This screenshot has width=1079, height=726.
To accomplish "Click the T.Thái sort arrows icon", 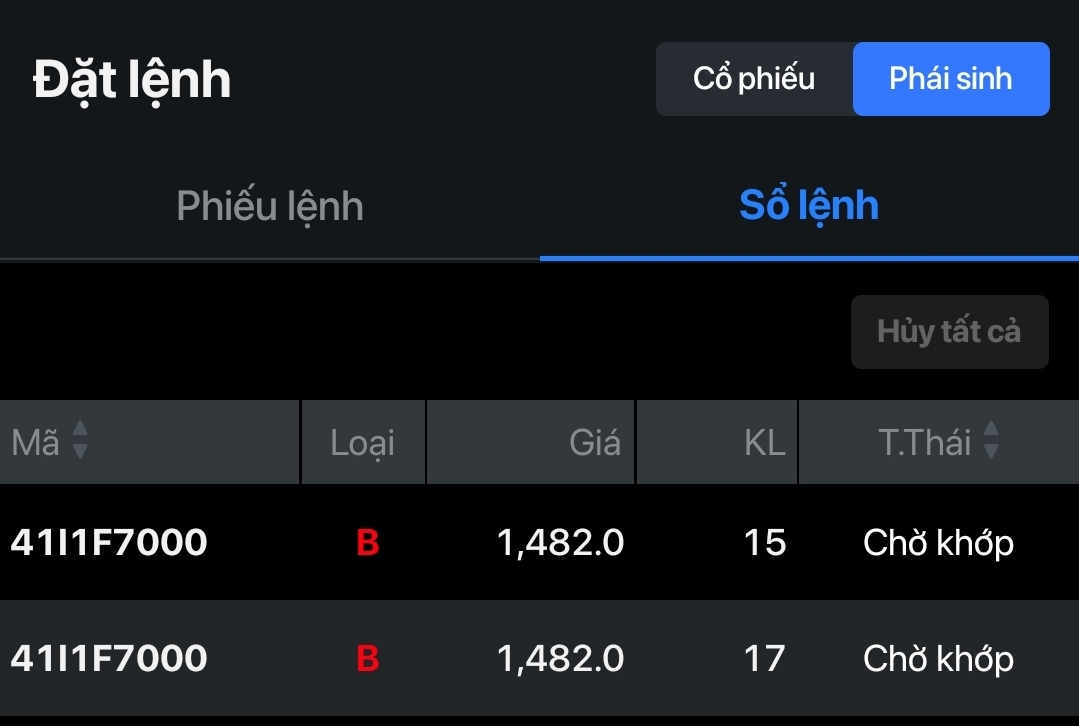I will (x=991, y=439).
